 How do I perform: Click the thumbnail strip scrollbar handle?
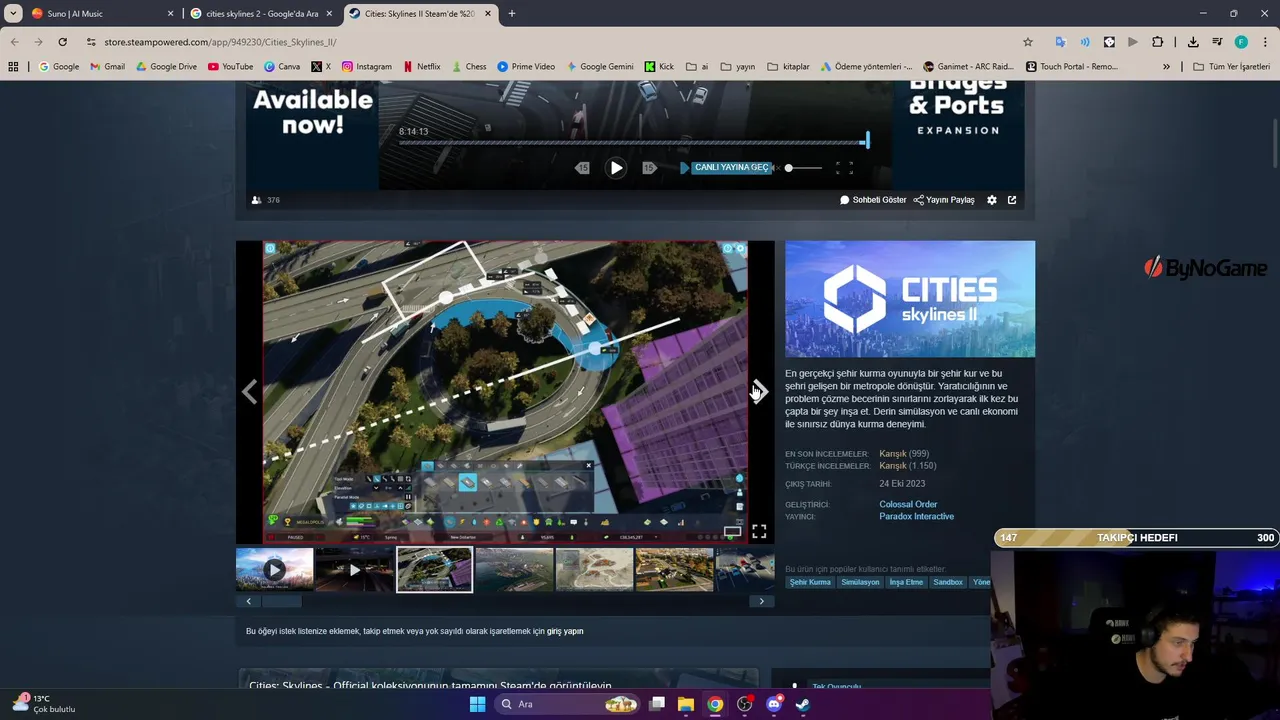(x=281, y=601)
